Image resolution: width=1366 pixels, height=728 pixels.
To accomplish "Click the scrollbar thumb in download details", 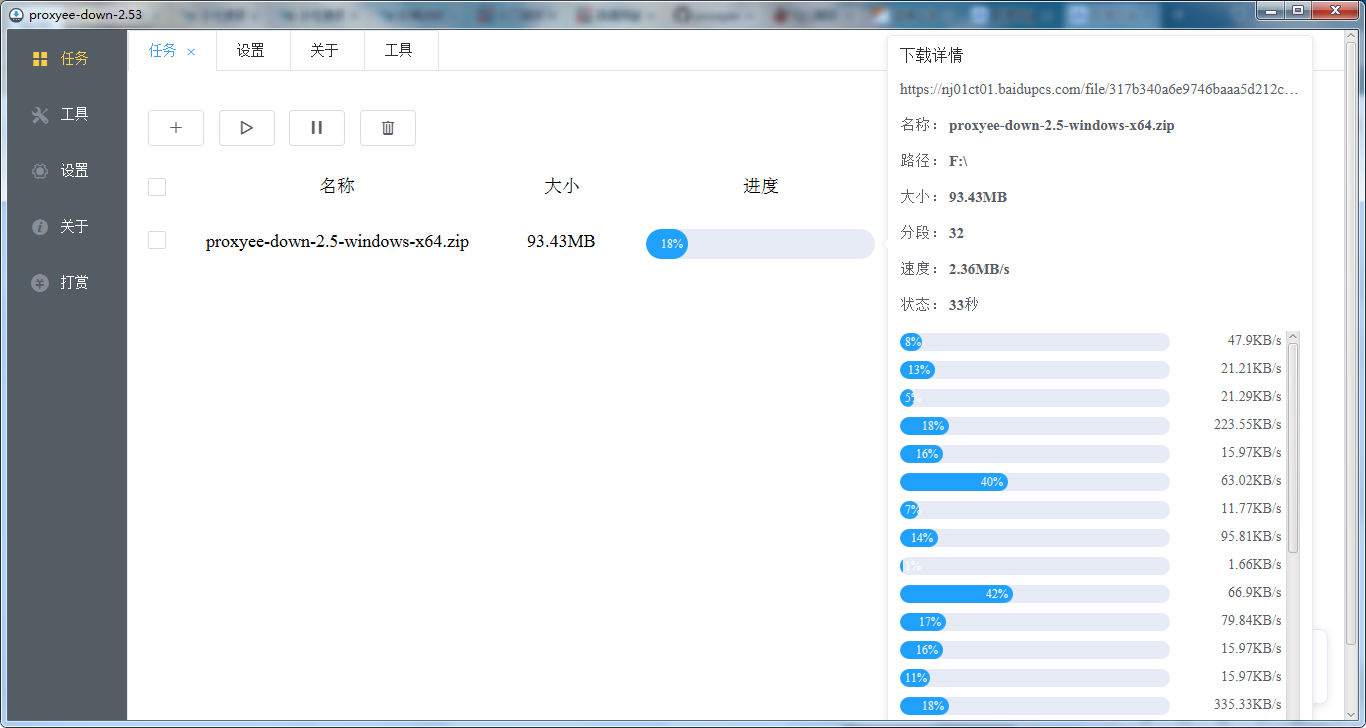I will click(1293, 447).
